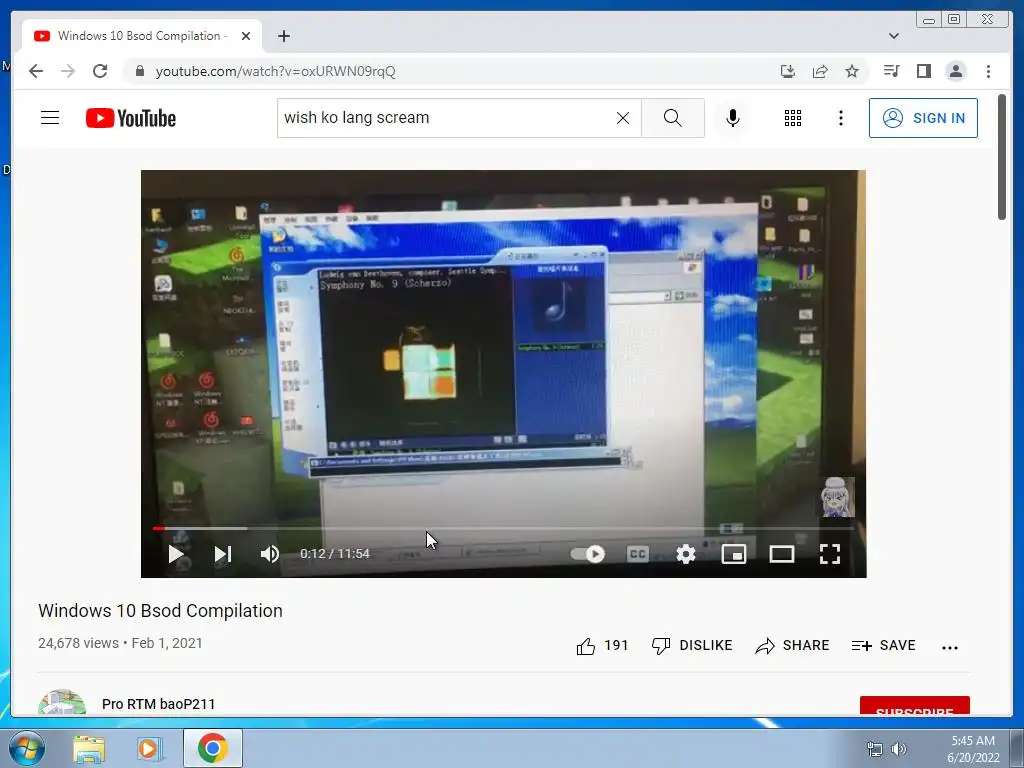Launch Windows Media Player from taskbar
Viewport: 1024px width, 768px height.
coord(150,749)
